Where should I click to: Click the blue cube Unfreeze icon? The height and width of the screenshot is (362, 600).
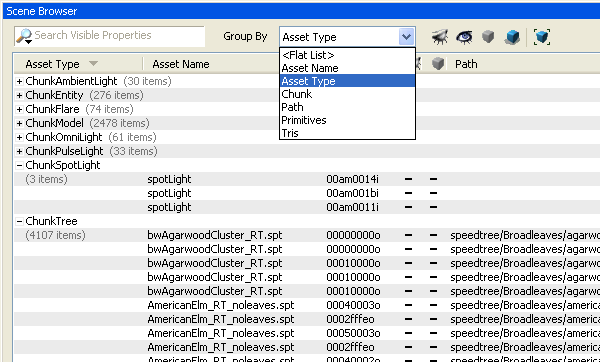(x=512, y=37)
